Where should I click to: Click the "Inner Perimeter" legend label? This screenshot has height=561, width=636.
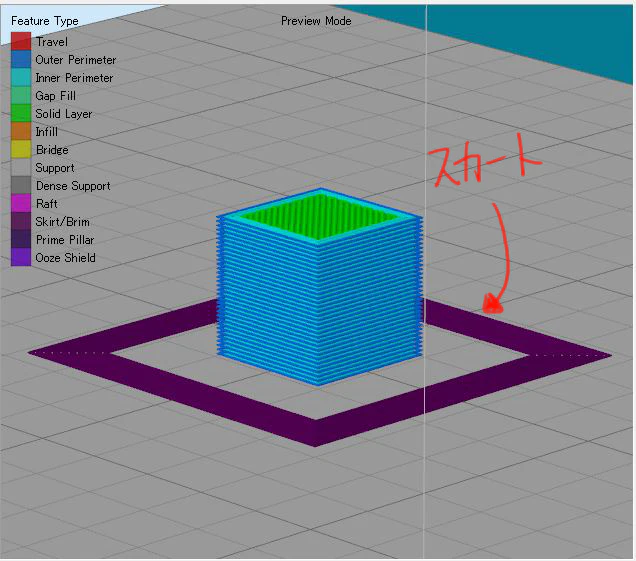[x=74, y=77]
